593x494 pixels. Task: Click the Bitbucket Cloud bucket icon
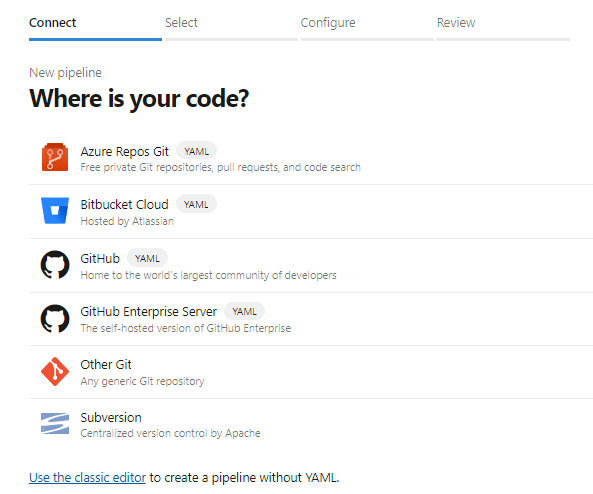[55, 210]
